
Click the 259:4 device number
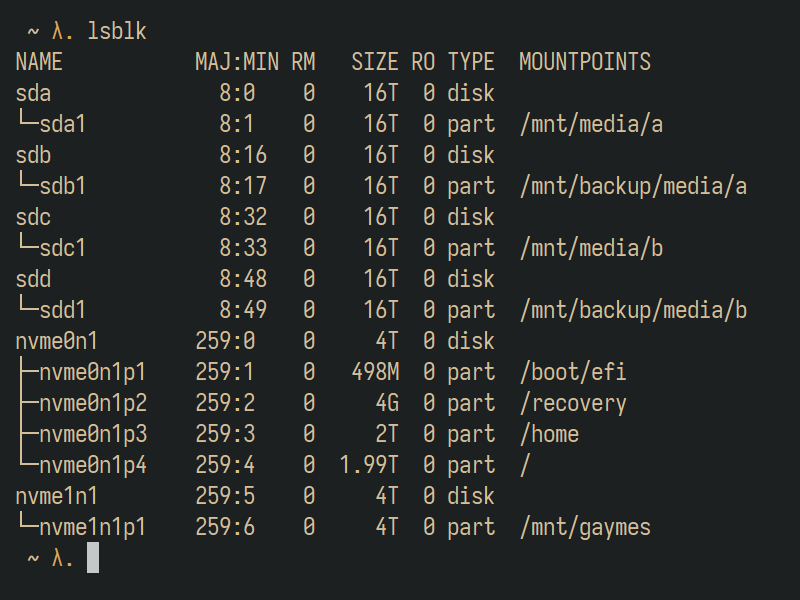(x=225, y=465)
